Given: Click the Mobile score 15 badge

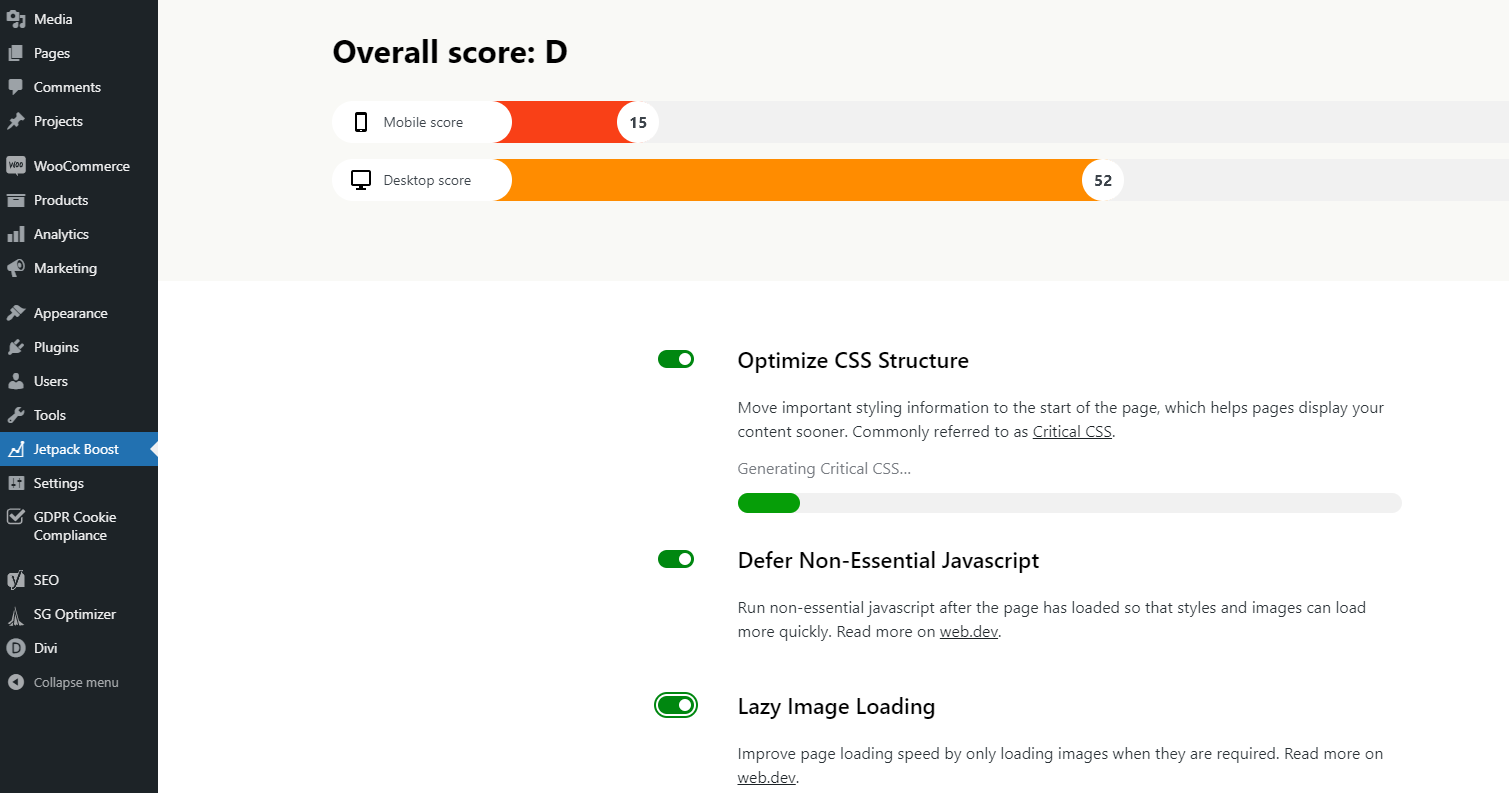Looking at the screenshot, I should coord(638,123).
